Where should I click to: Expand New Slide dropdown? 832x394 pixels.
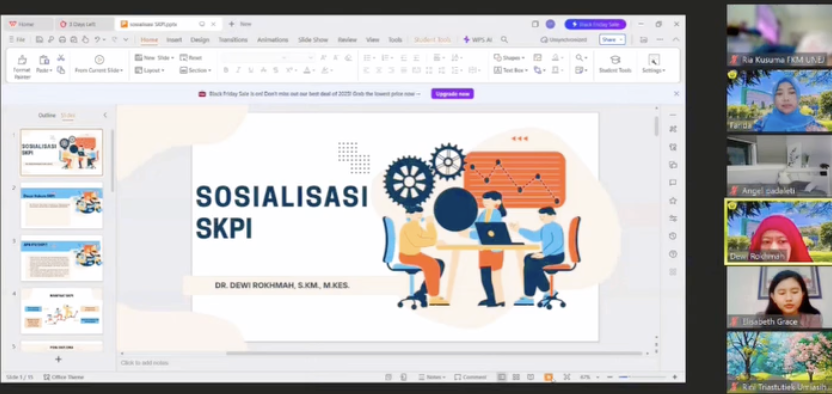pos(171,58)
